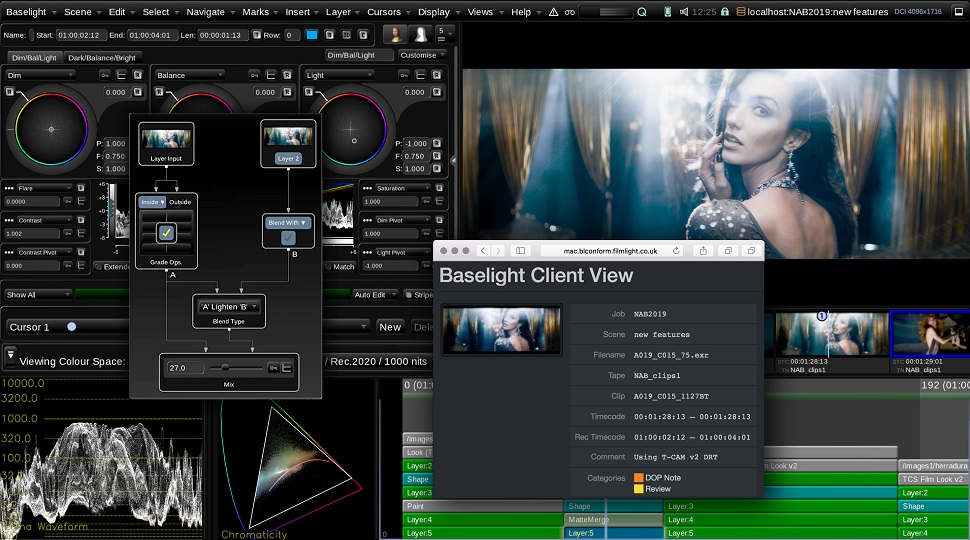Click the curve icon in the Mix node

287,368
